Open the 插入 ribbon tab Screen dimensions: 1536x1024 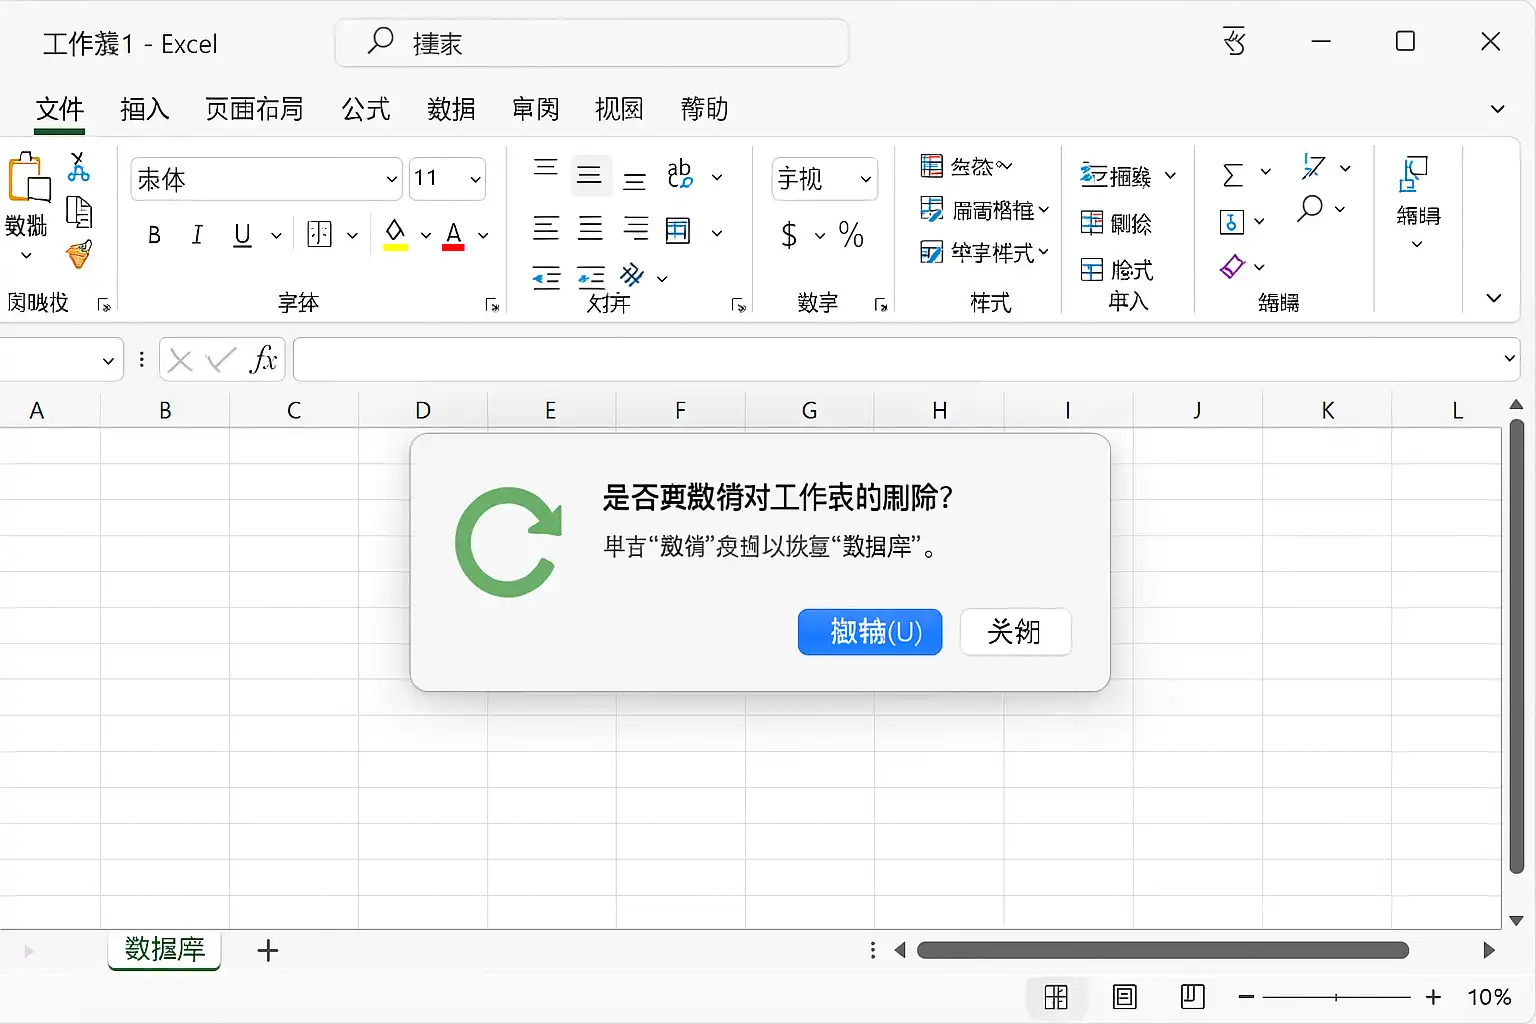click(x=145, y=109)
